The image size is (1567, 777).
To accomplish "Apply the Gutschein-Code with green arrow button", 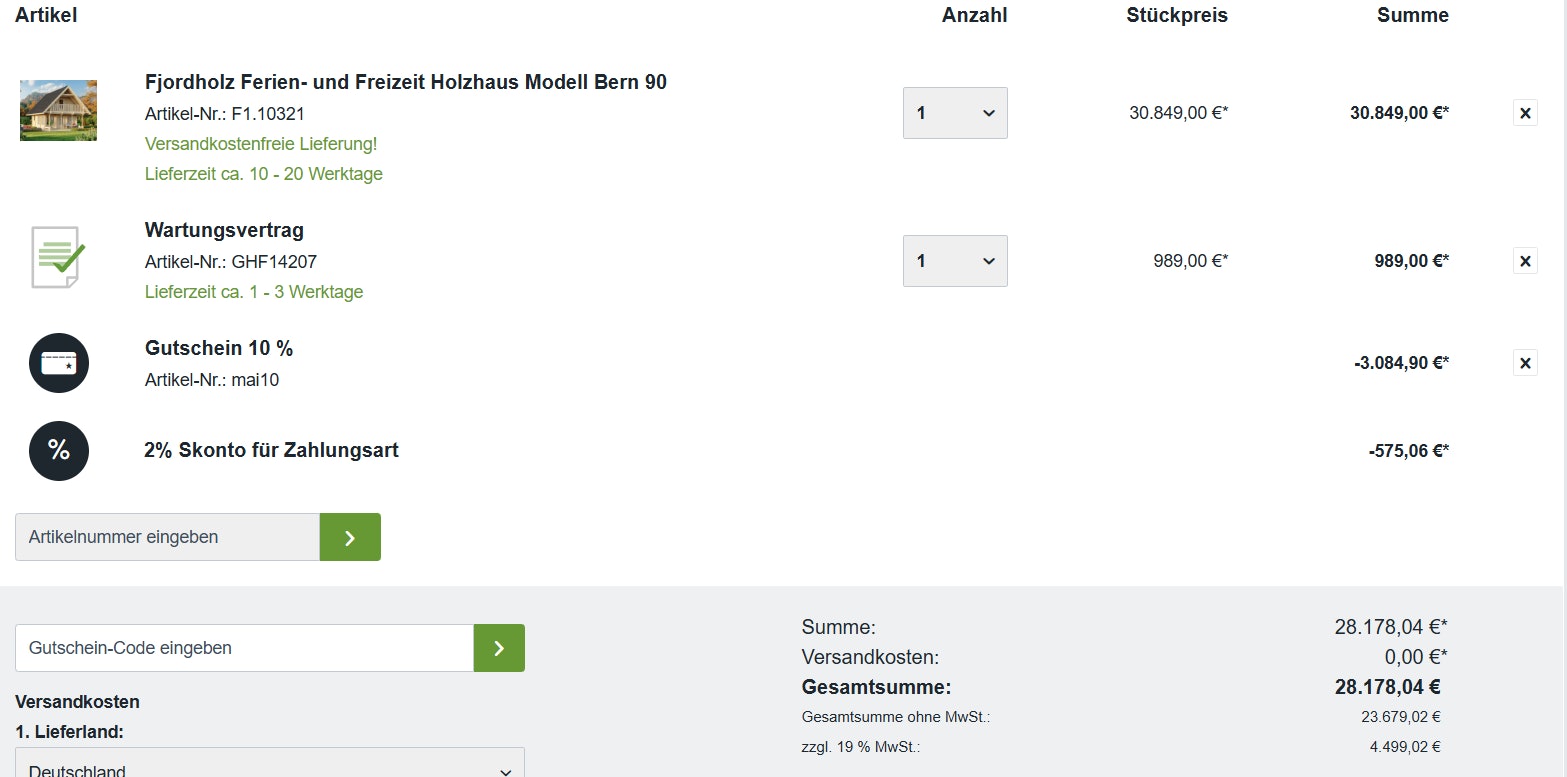I will (x=499, y=648).
